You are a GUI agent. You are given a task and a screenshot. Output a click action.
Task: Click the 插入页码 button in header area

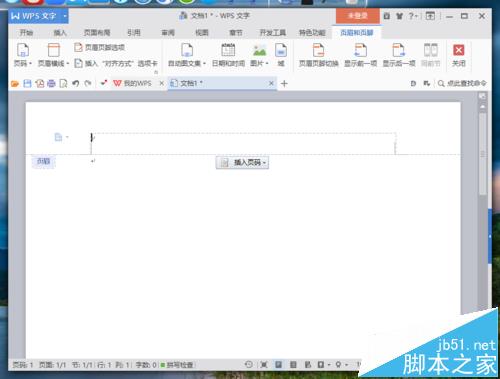point(242,163)
